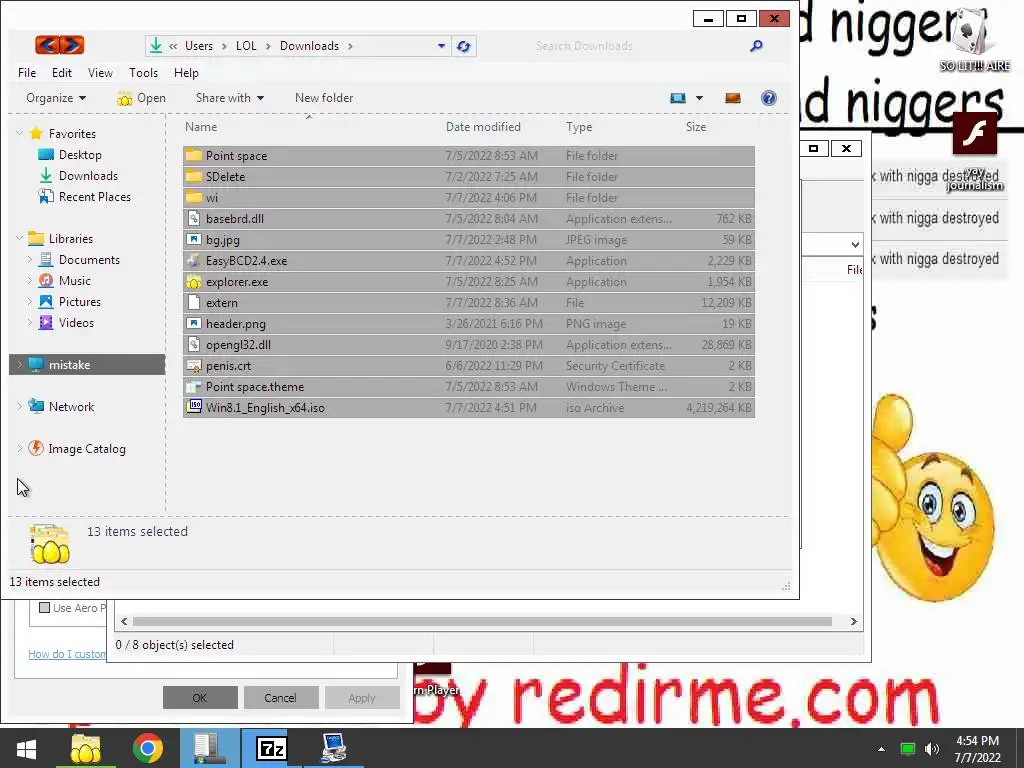Refresh the Downloads folder listing

tap(464, 46)
